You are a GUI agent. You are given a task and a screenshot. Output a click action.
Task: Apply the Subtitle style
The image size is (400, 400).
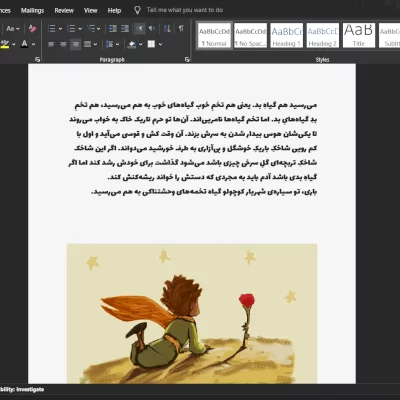pos(389,36)
